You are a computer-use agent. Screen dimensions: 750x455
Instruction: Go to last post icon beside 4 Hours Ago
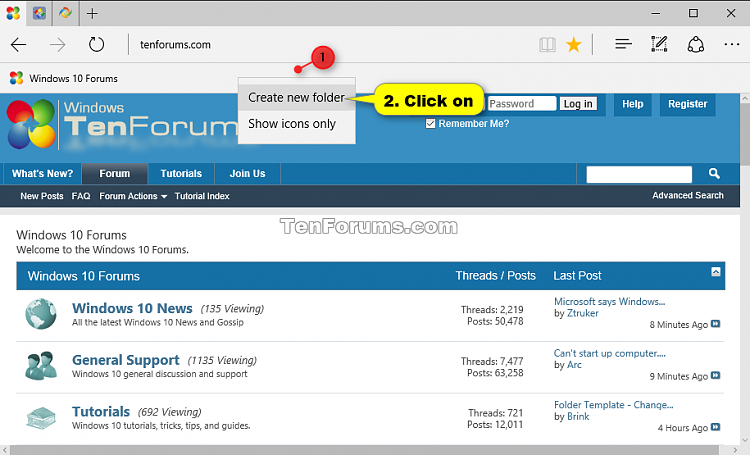coord(716,427)
